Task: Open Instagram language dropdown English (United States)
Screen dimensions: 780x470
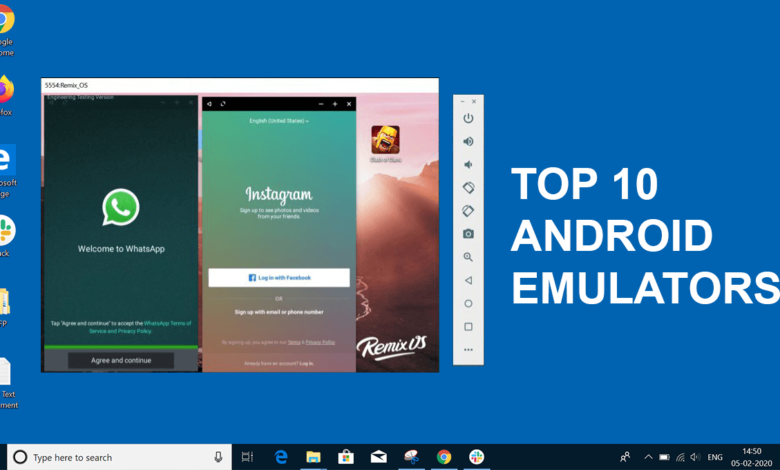Action: pos(279,121)
